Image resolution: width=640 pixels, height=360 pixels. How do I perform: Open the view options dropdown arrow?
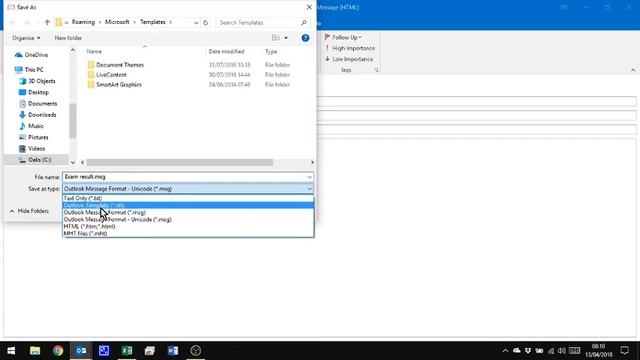tap(286, 38)
